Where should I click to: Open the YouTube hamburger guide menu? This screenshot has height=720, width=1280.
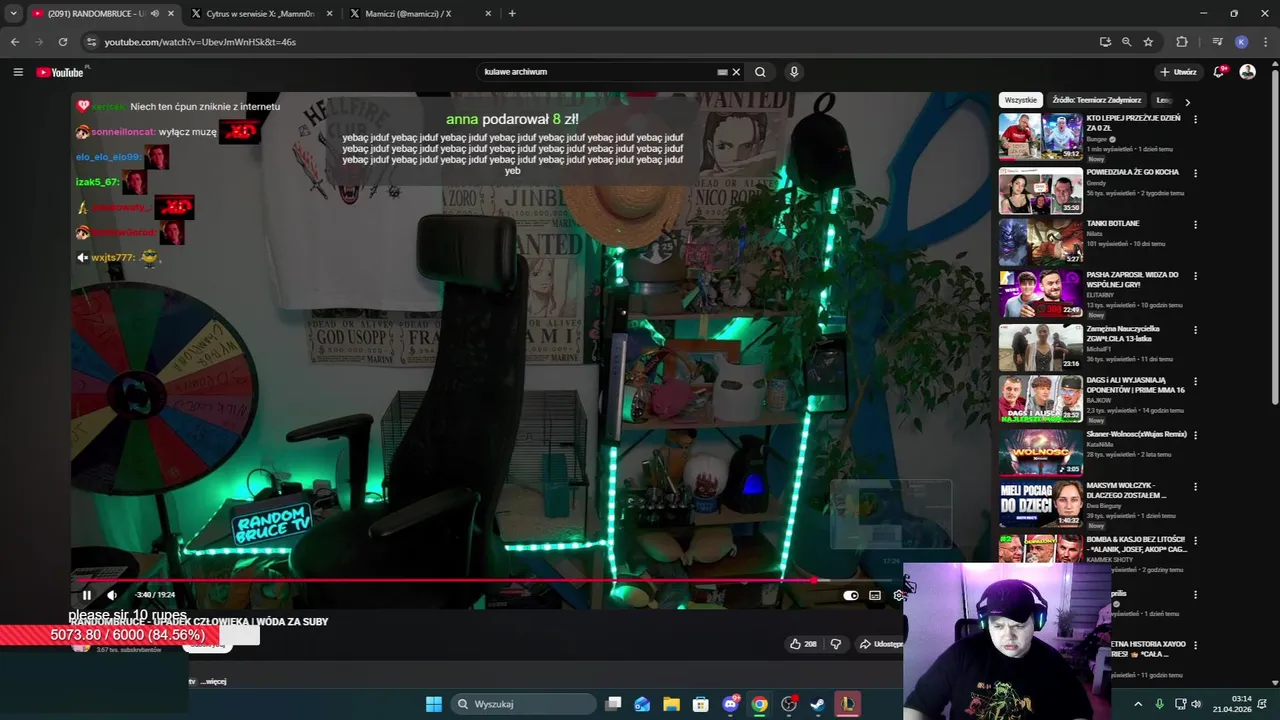tap(18, 72)
